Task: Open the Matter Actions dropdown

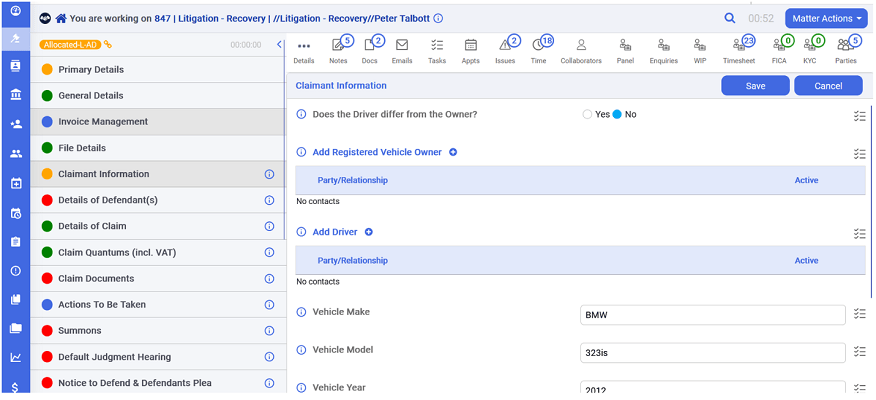Action: 827,18
